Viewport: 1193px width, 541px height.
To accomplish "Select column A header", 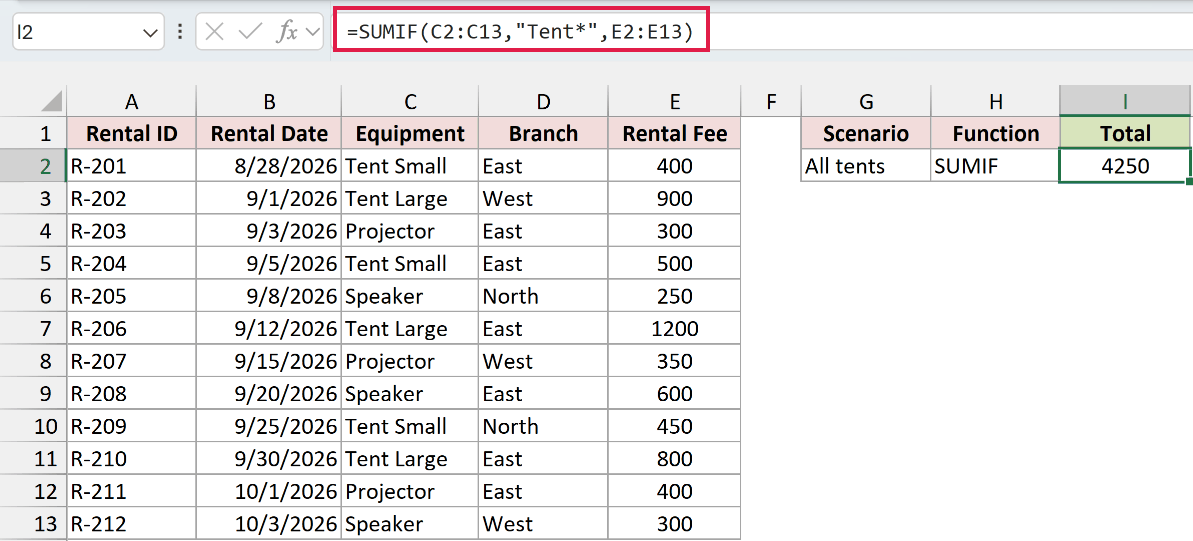I will [x=131, y=101].
